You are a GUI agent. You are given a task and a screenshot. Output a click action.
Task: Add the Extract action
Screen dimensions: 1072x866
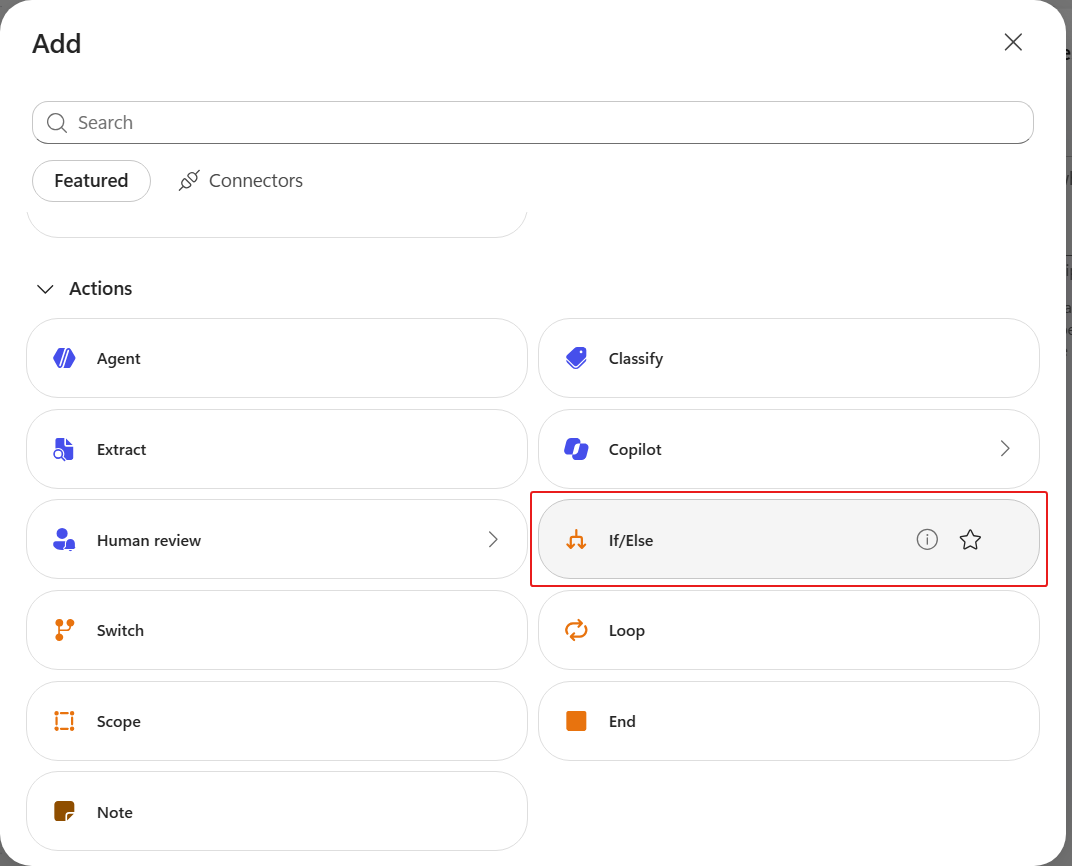tap(277, 449)
